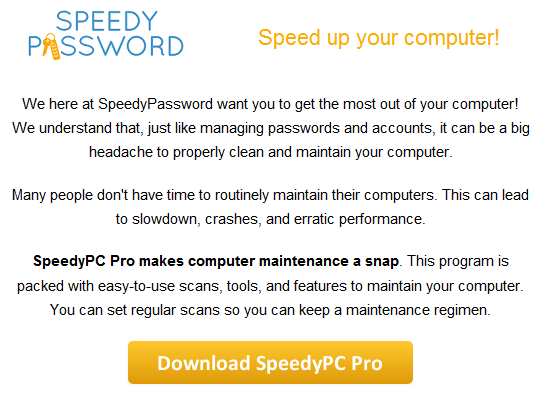Click the line starting "packed with easy-to-use scans"
The height and width of the screenshot is (396, 545).
[x=270, y=286]
